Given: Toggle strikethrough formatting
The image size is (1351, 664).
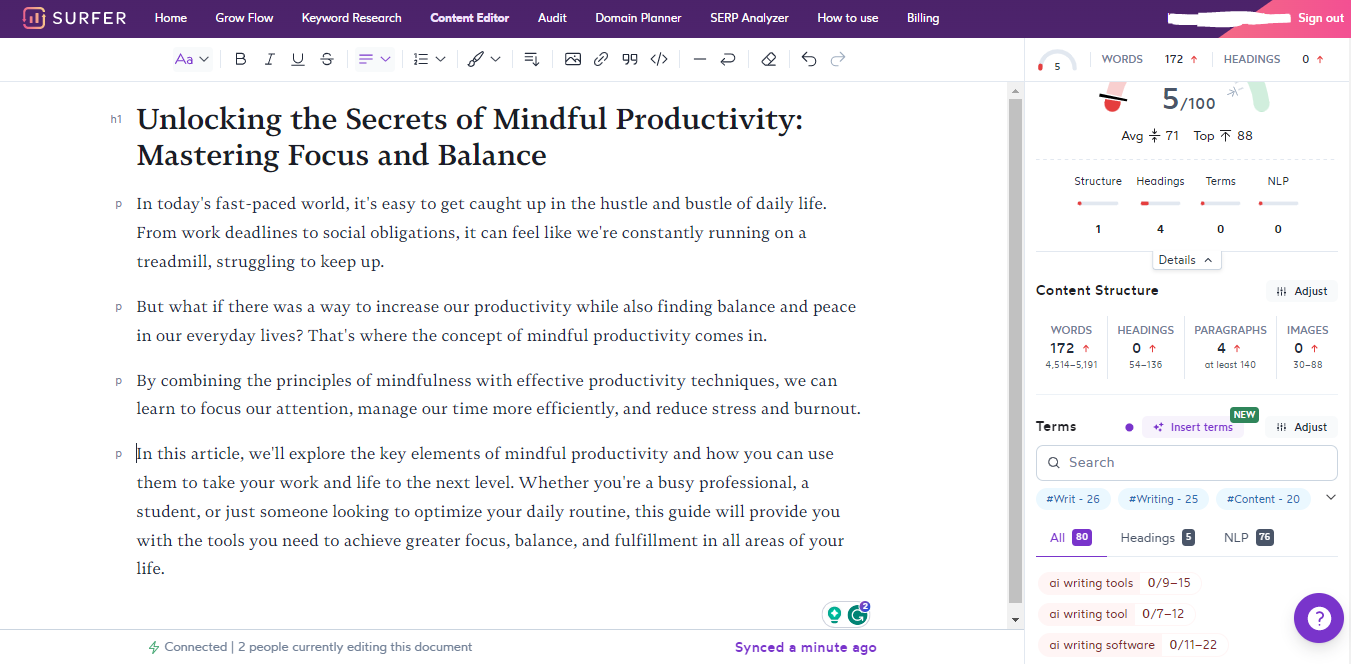Looking at the screenshot, I should coord(327,59).
